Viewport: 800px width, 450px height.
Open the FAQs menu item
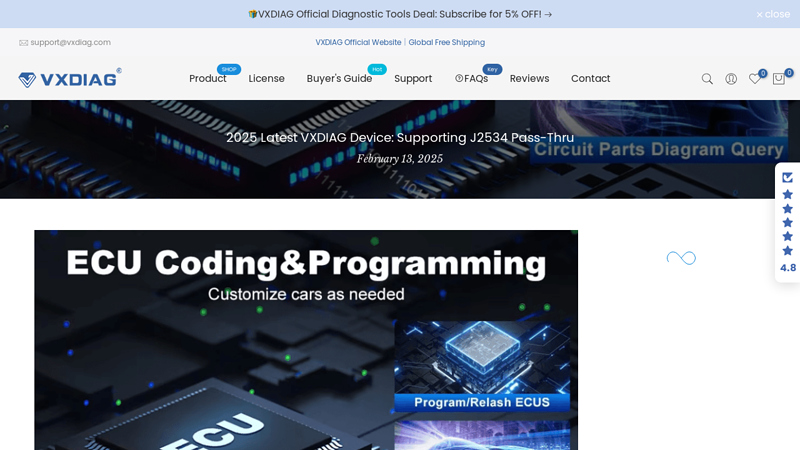coord(471,79)
